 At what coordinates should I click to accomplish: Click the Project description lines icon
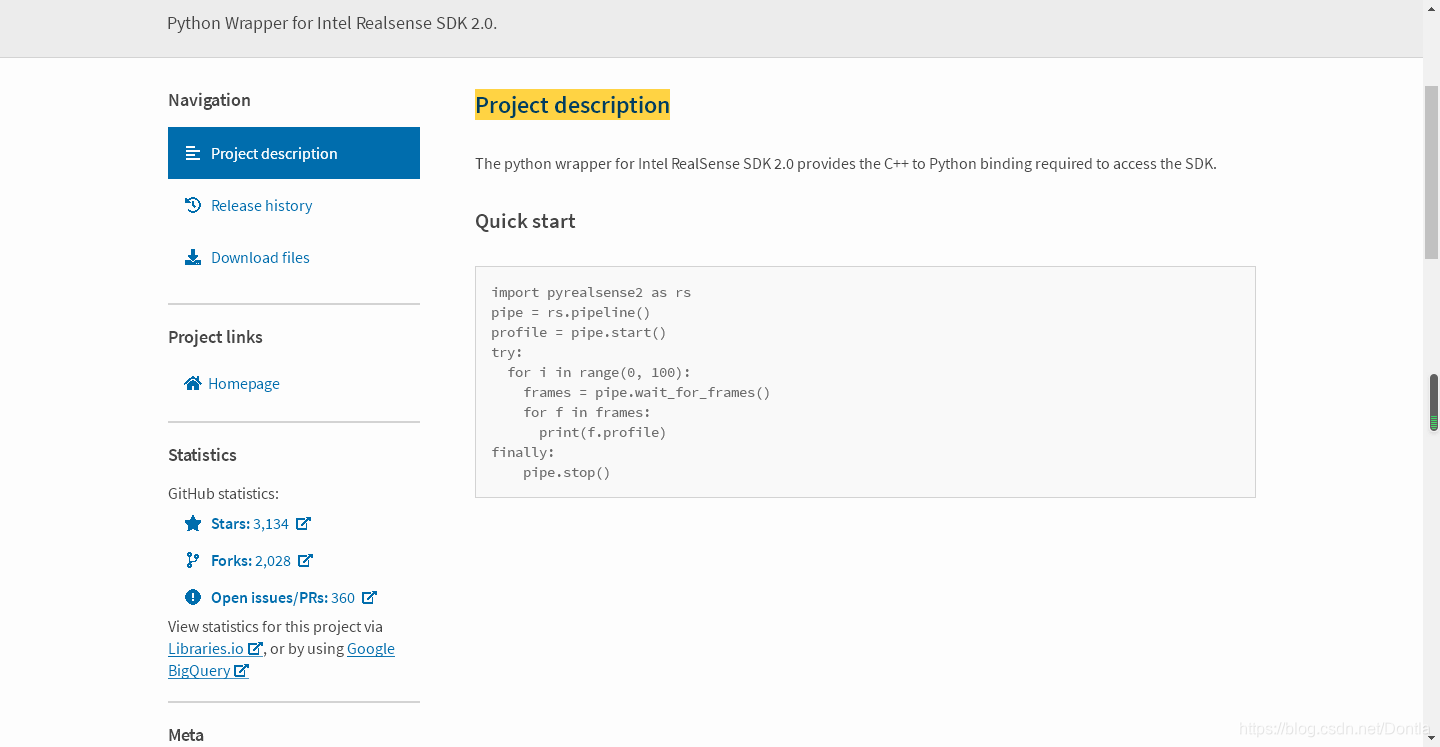[193, 153]
